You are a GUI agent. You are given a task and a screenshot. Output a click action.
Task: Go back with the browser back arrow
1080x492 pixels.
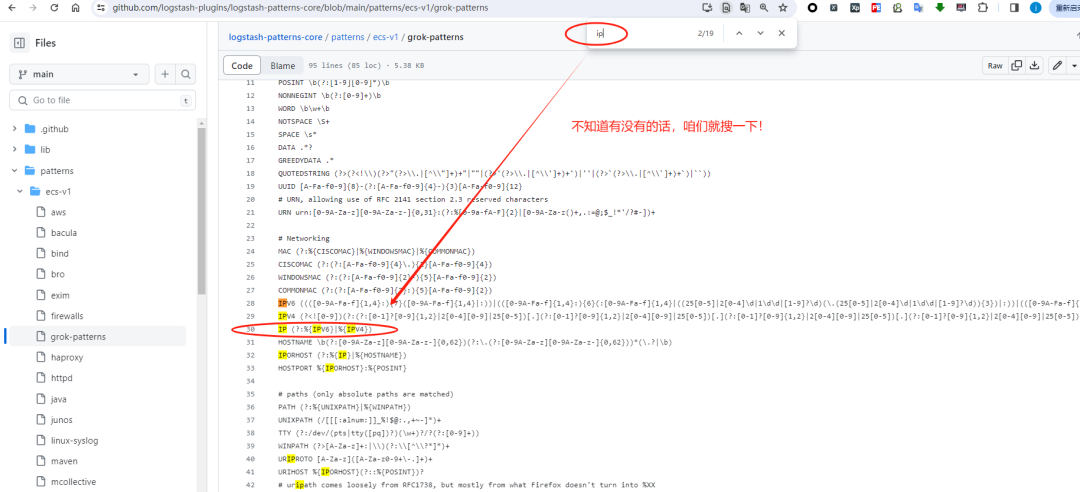coord(13,8)
